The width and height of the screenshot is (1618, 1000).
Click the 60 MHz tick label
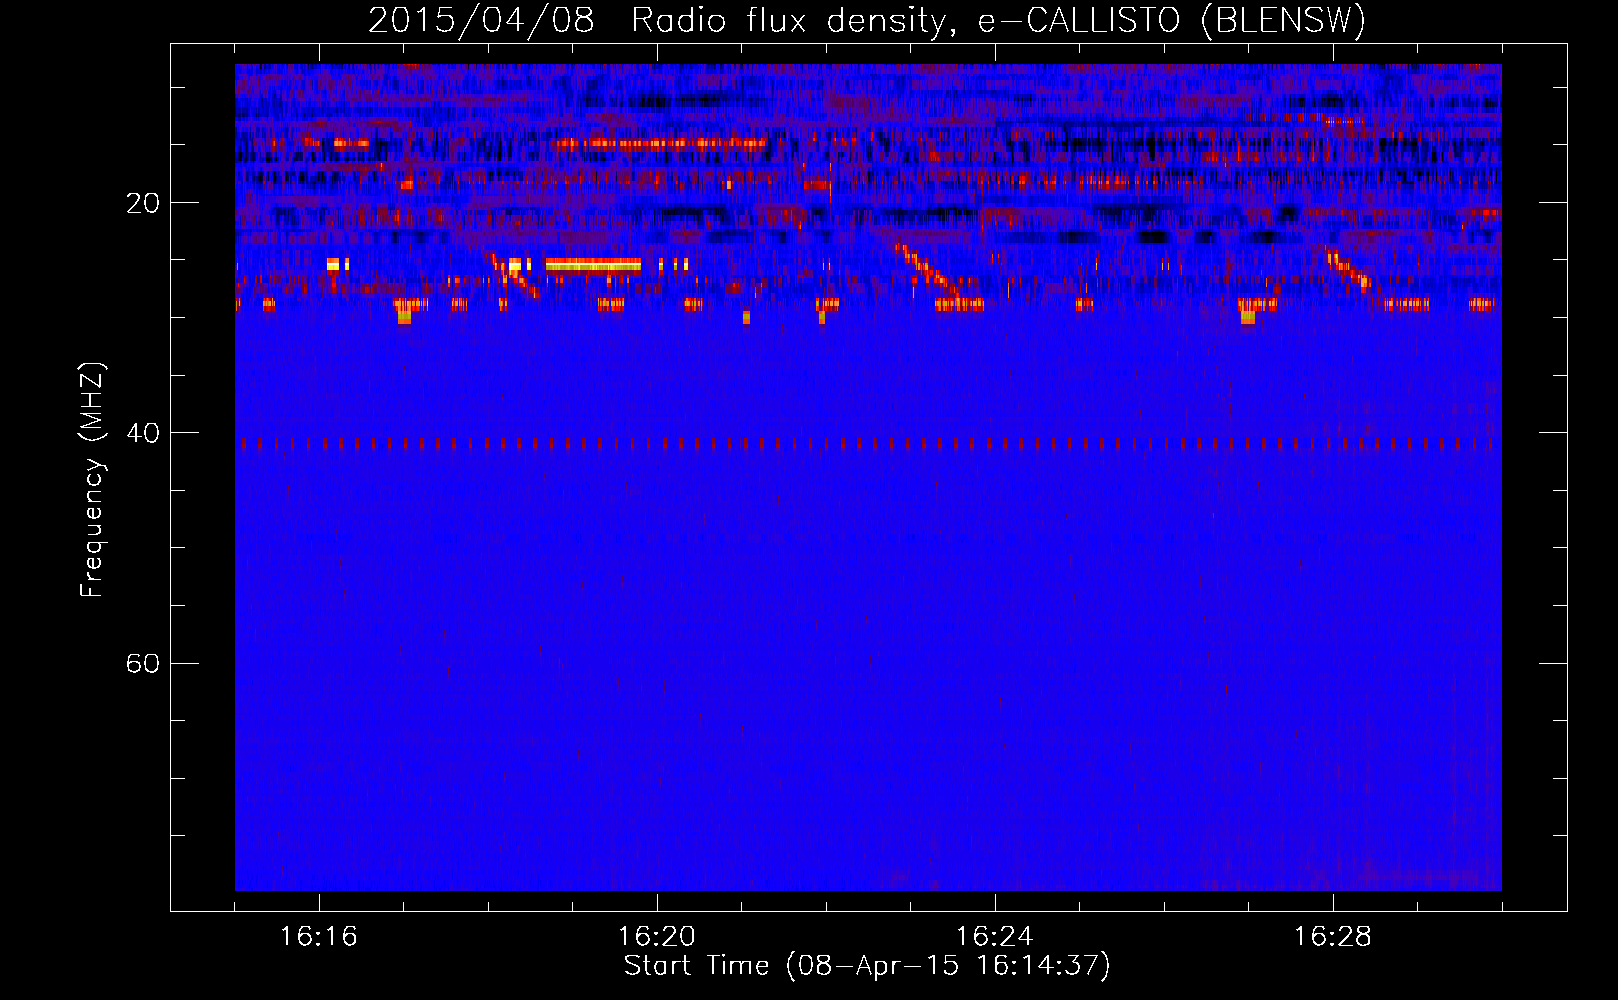142,663
